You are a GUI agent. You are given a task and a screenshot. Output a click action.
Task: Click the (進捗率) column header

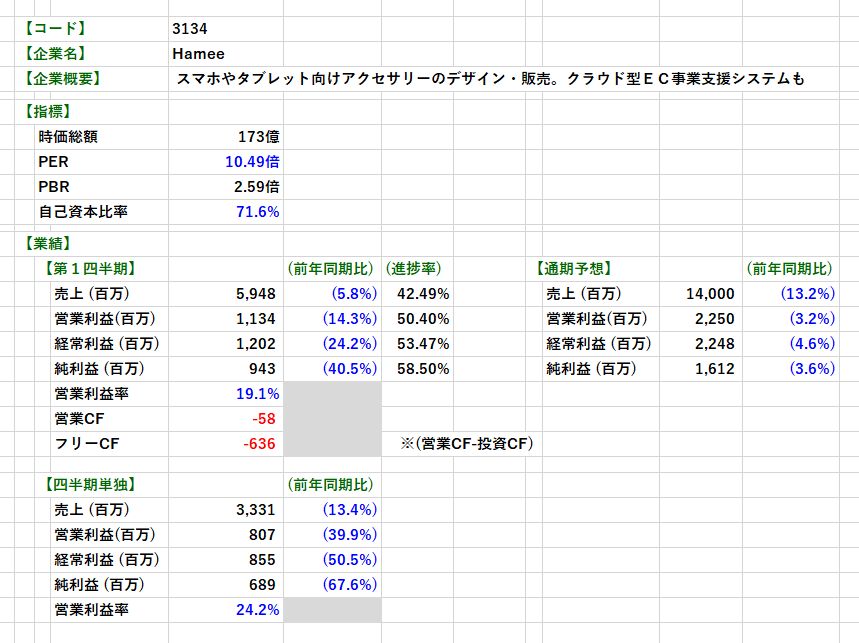point(413,269)
